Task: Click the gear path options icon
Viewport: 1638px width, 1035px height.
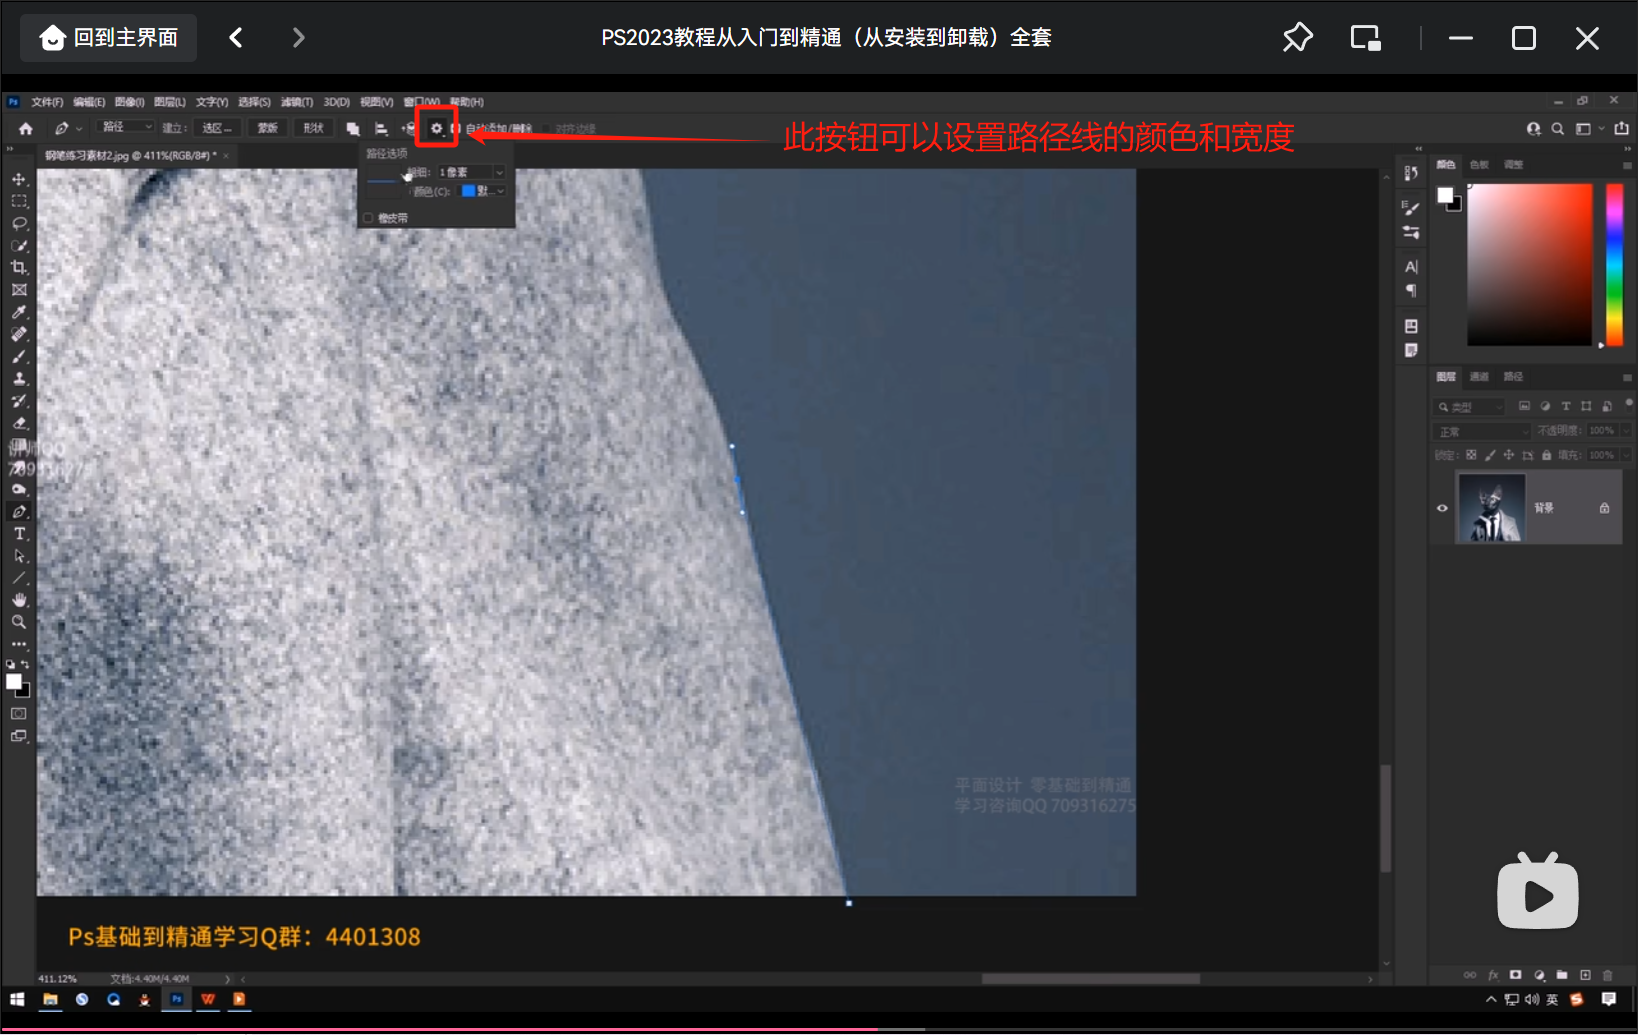Action: (x=437, y=128)
